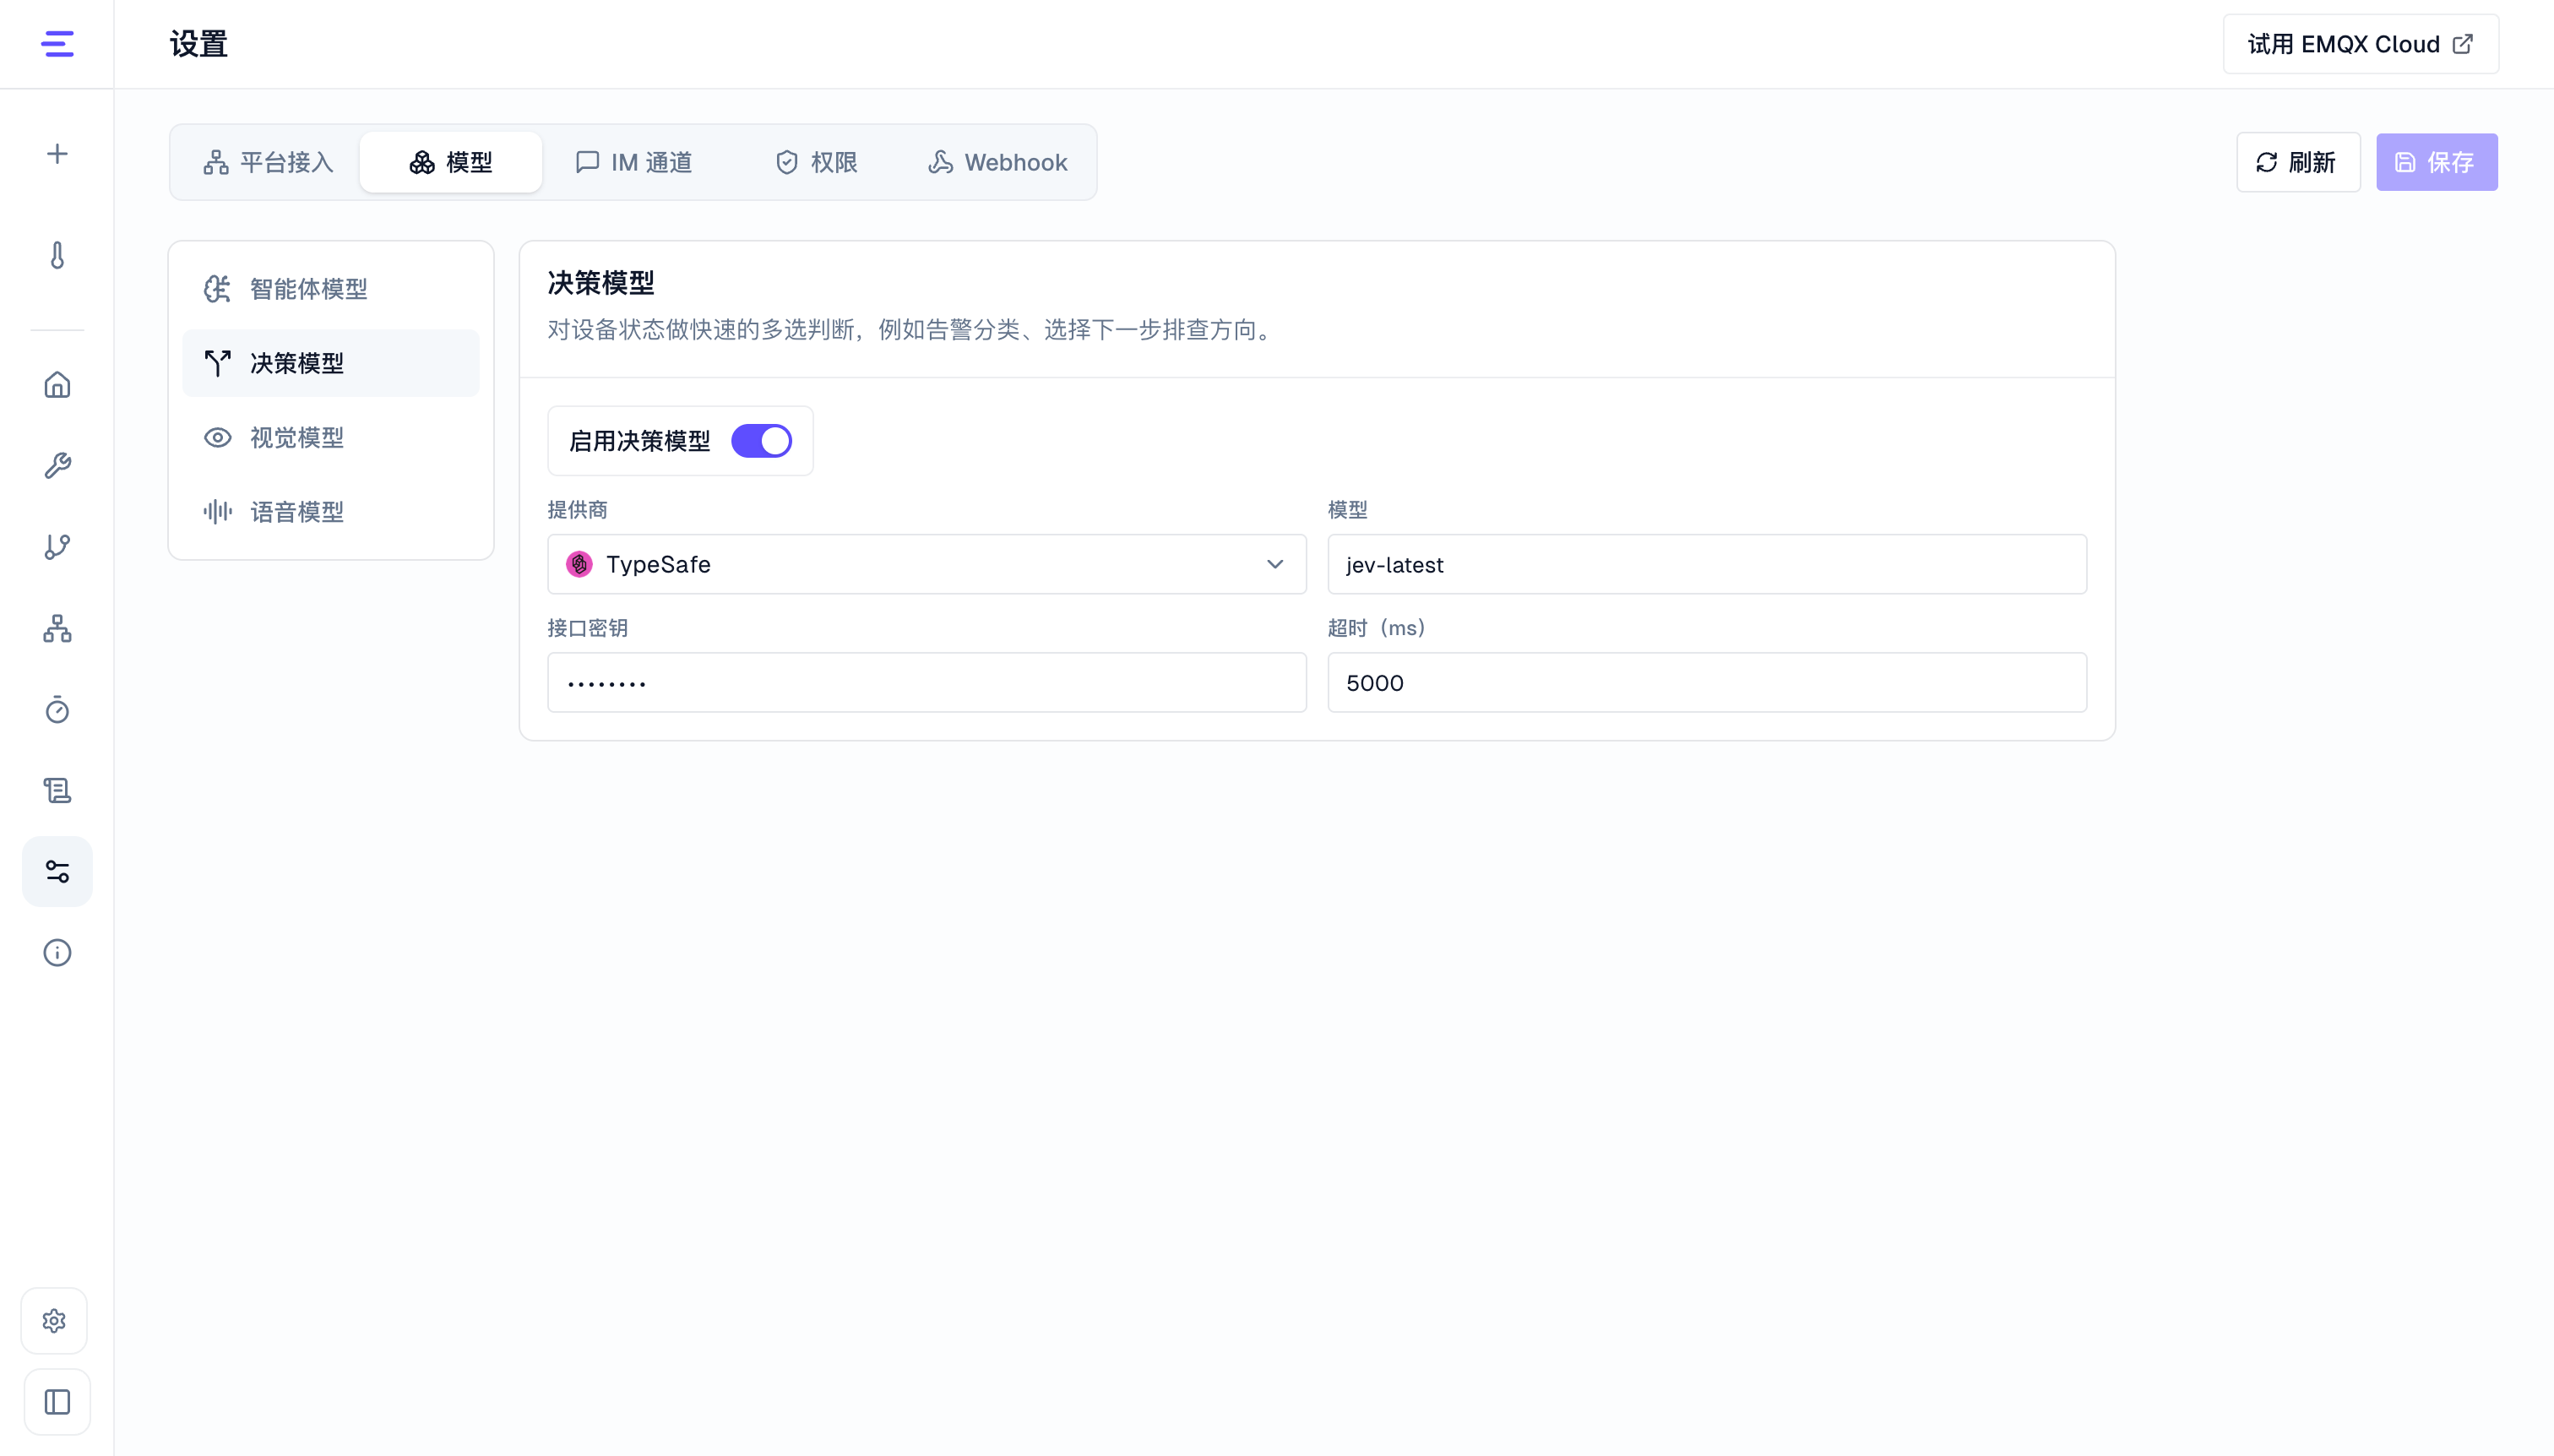Click the gear icon at bottom left
This screenshot has width=2554, height=1456.
pyautogui.click(x=55, y=1321)
